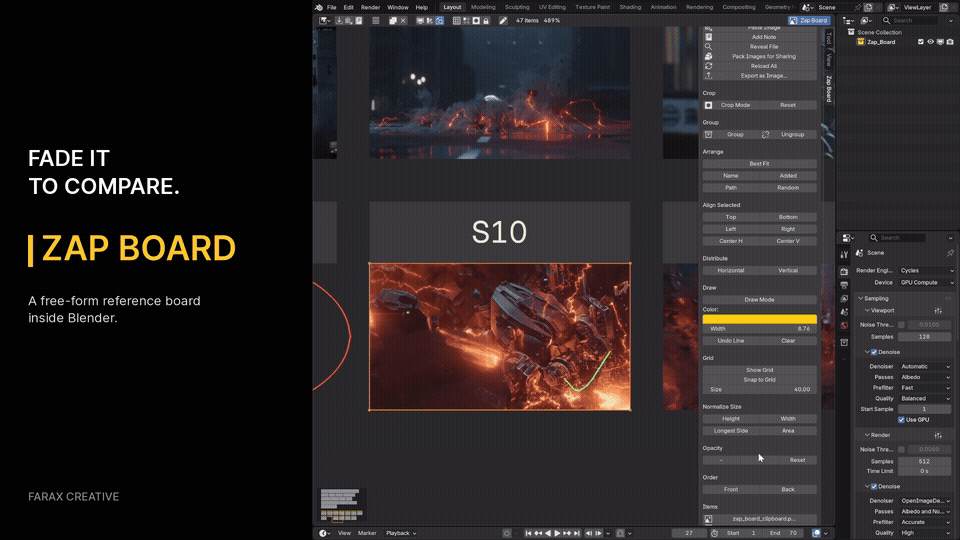
Task: Open the Window menu
Action: (x=397, y=7)
